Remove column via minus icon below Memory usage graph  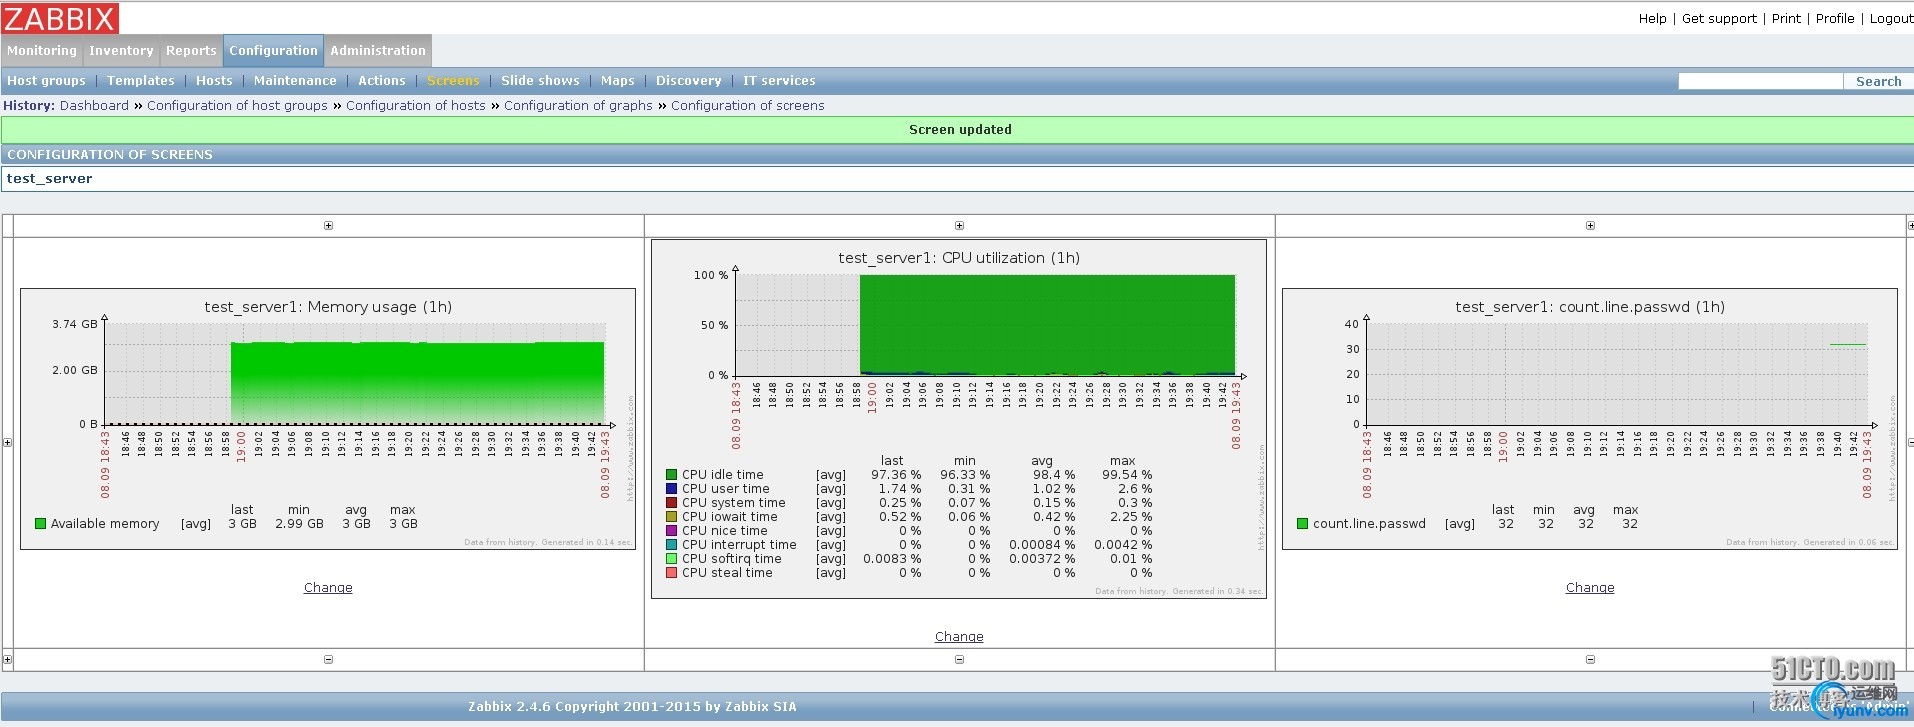coord(328,660)
